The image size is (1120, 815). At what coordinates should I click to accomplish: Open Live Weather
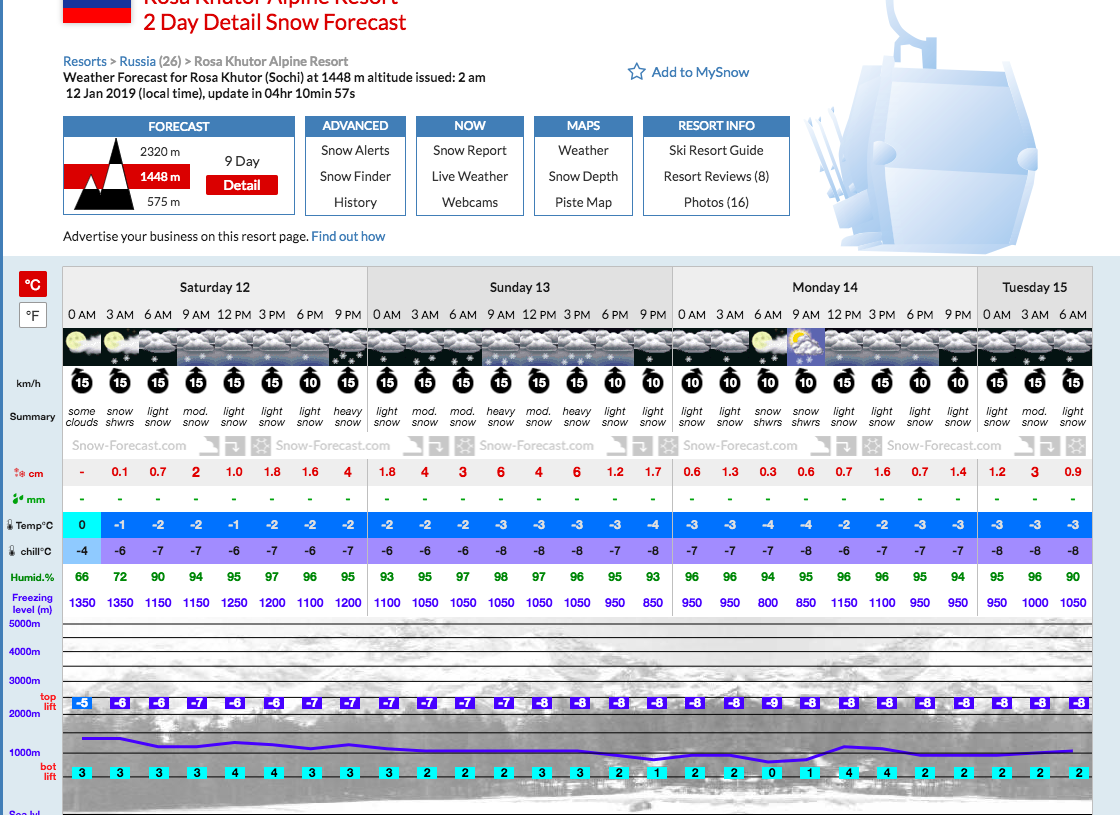point(469,176)
